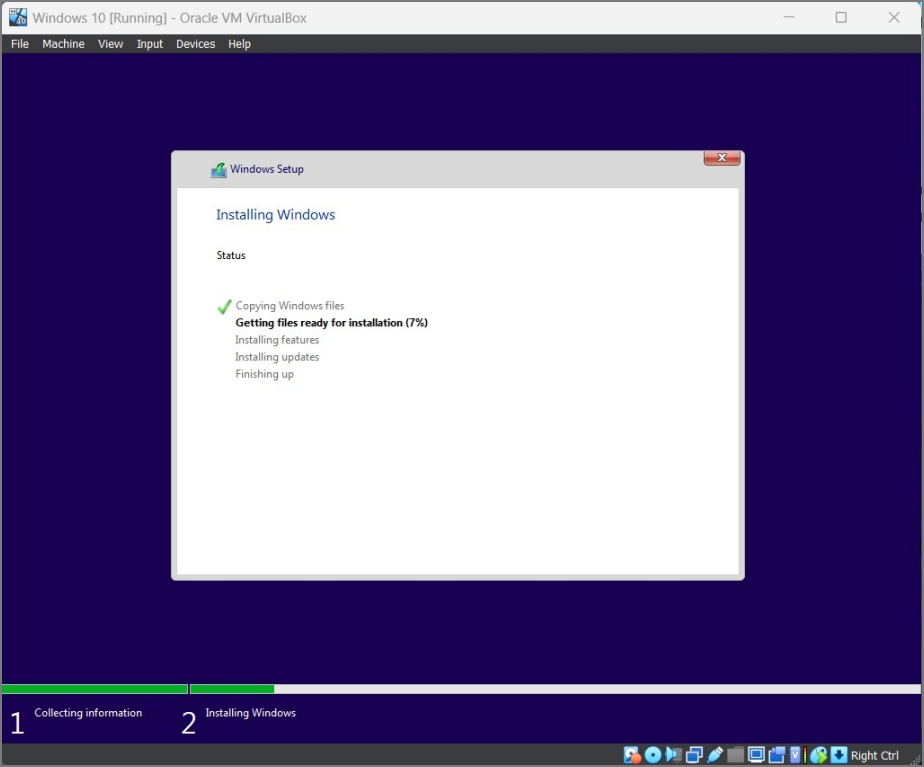Click the optical disc status icon
This screenshot has width=924, height=767.
654,755
